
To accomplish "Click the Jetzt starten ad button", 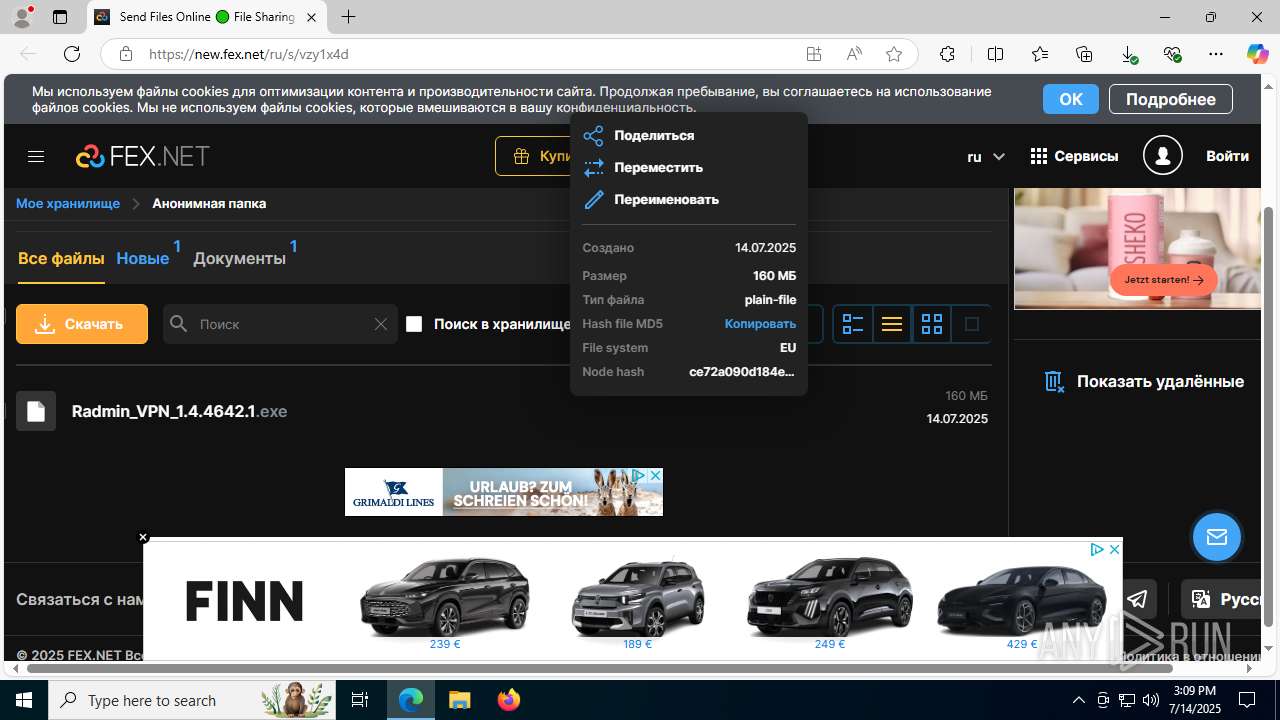I will coord(1163,280).
